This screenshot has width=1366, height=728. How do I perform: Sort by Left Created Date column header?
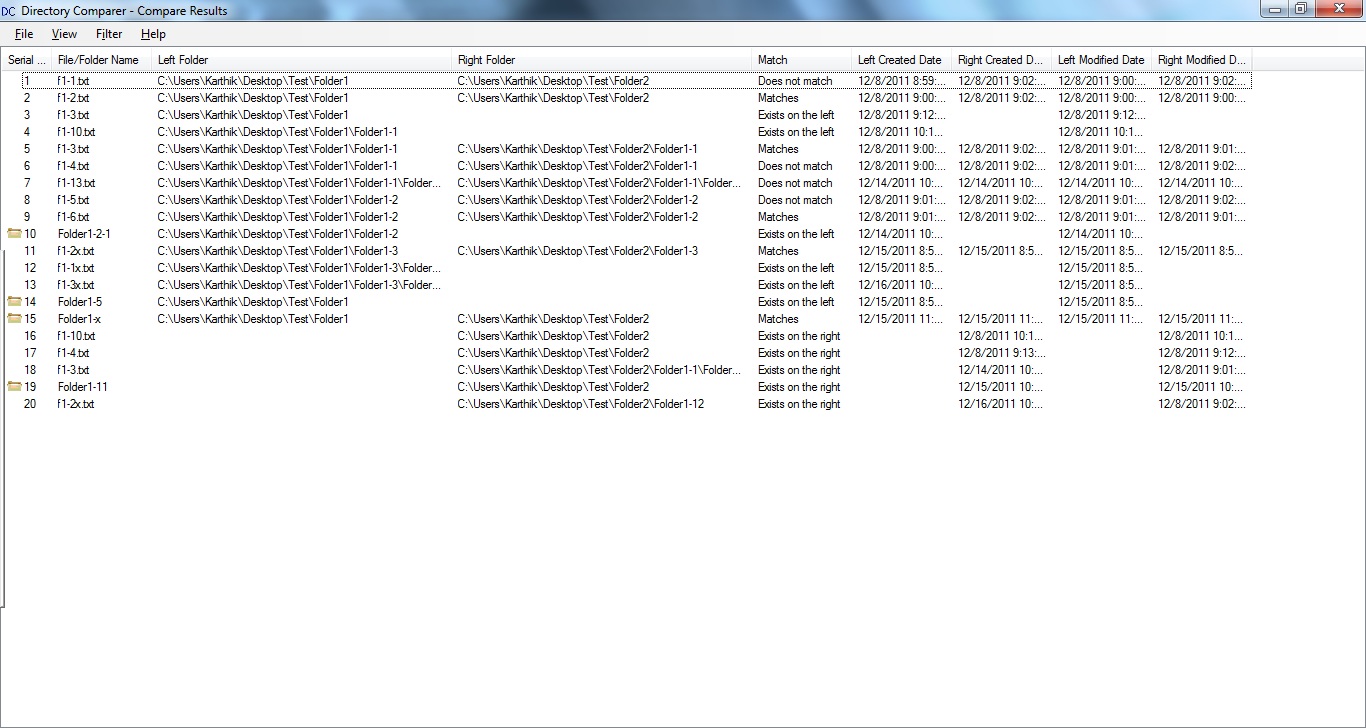pos(902,60)
